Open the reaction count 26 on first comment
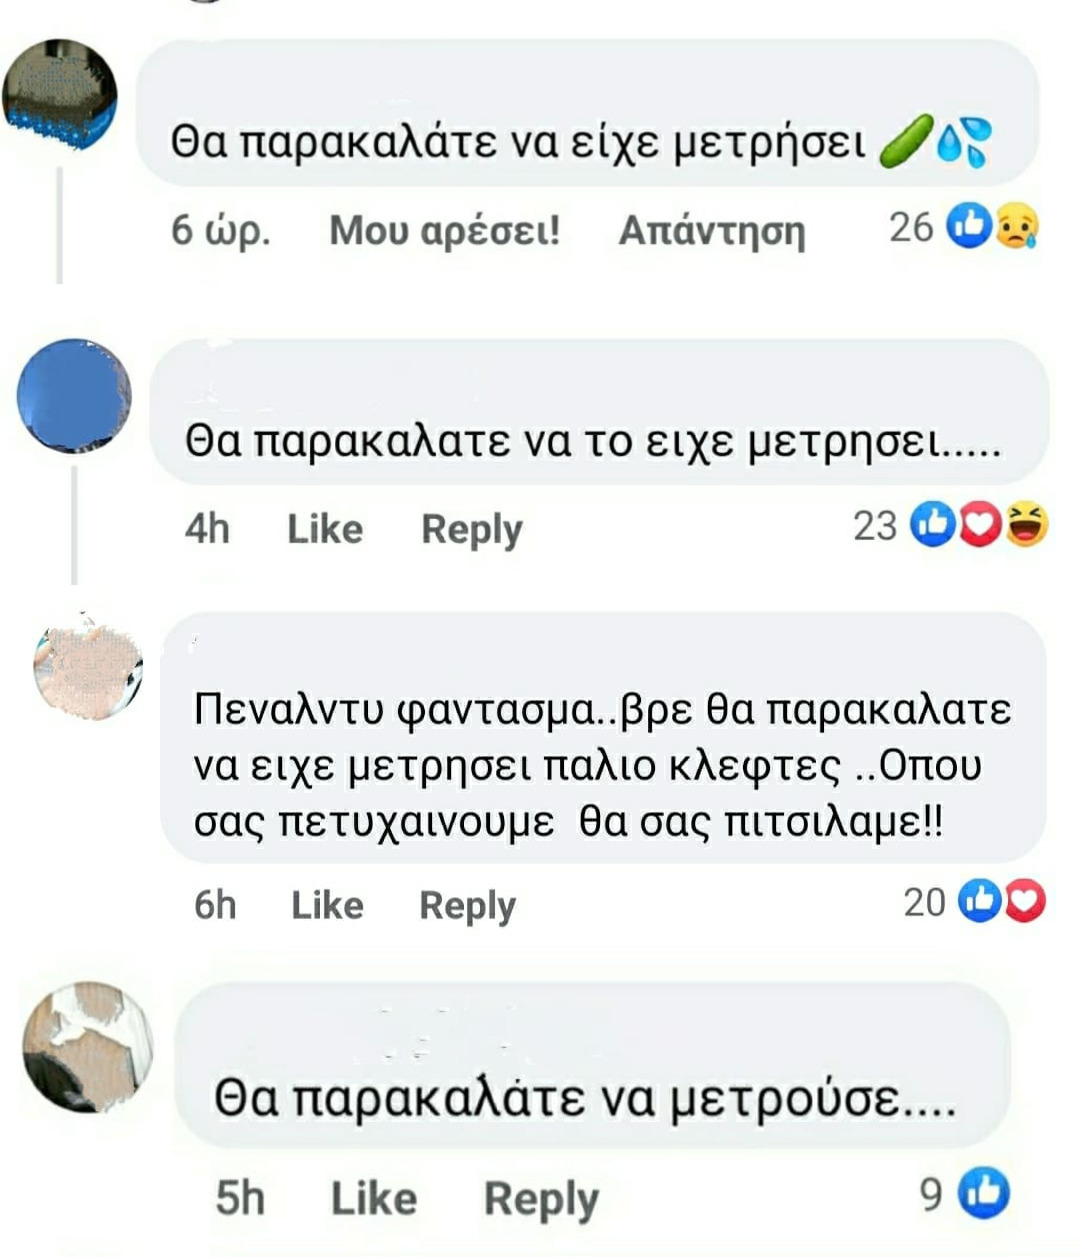The image size is (1080, 1257). 910,227
